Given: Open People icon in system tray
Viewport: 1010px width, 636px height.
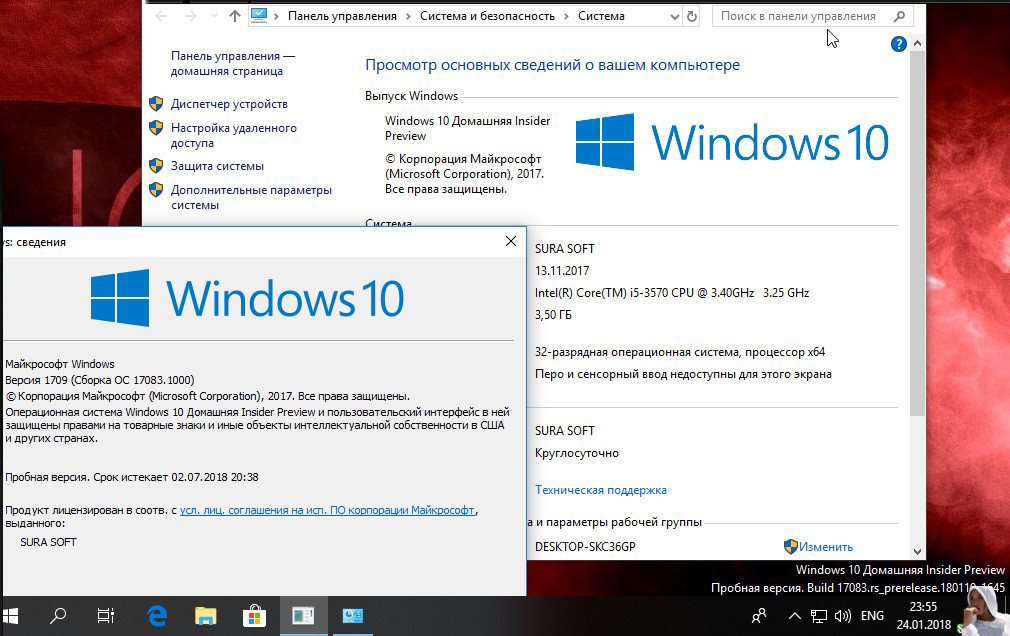Looking at the screenshot, I should click(x=759, y=616).
